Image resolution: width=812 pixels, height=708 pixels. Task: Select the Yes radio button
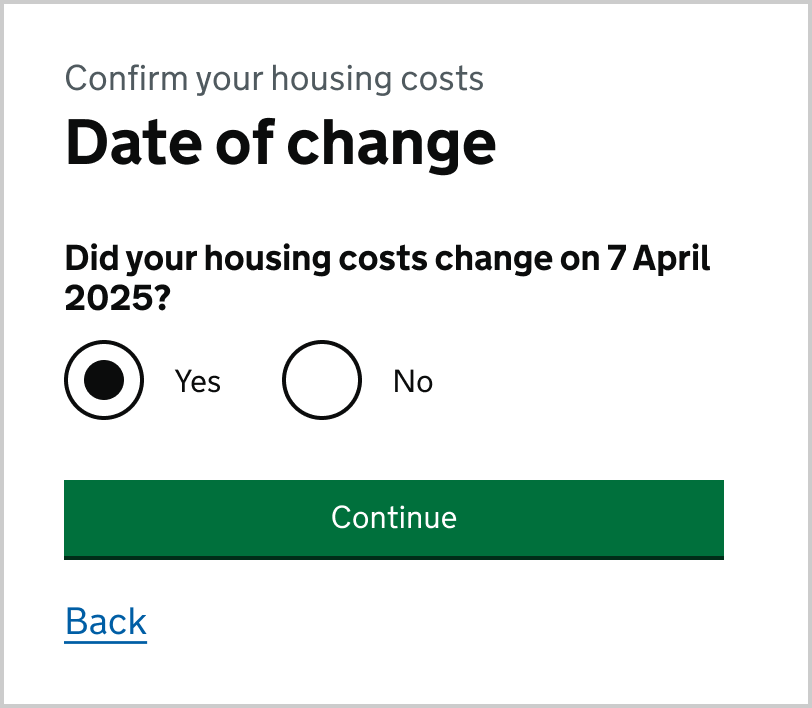[104, 380]
